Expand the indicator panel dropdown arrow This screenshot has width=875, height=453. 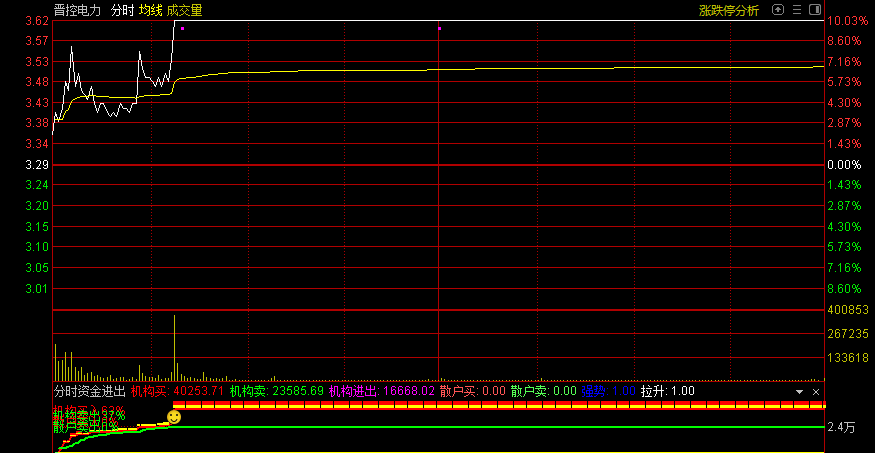(799, 392)
